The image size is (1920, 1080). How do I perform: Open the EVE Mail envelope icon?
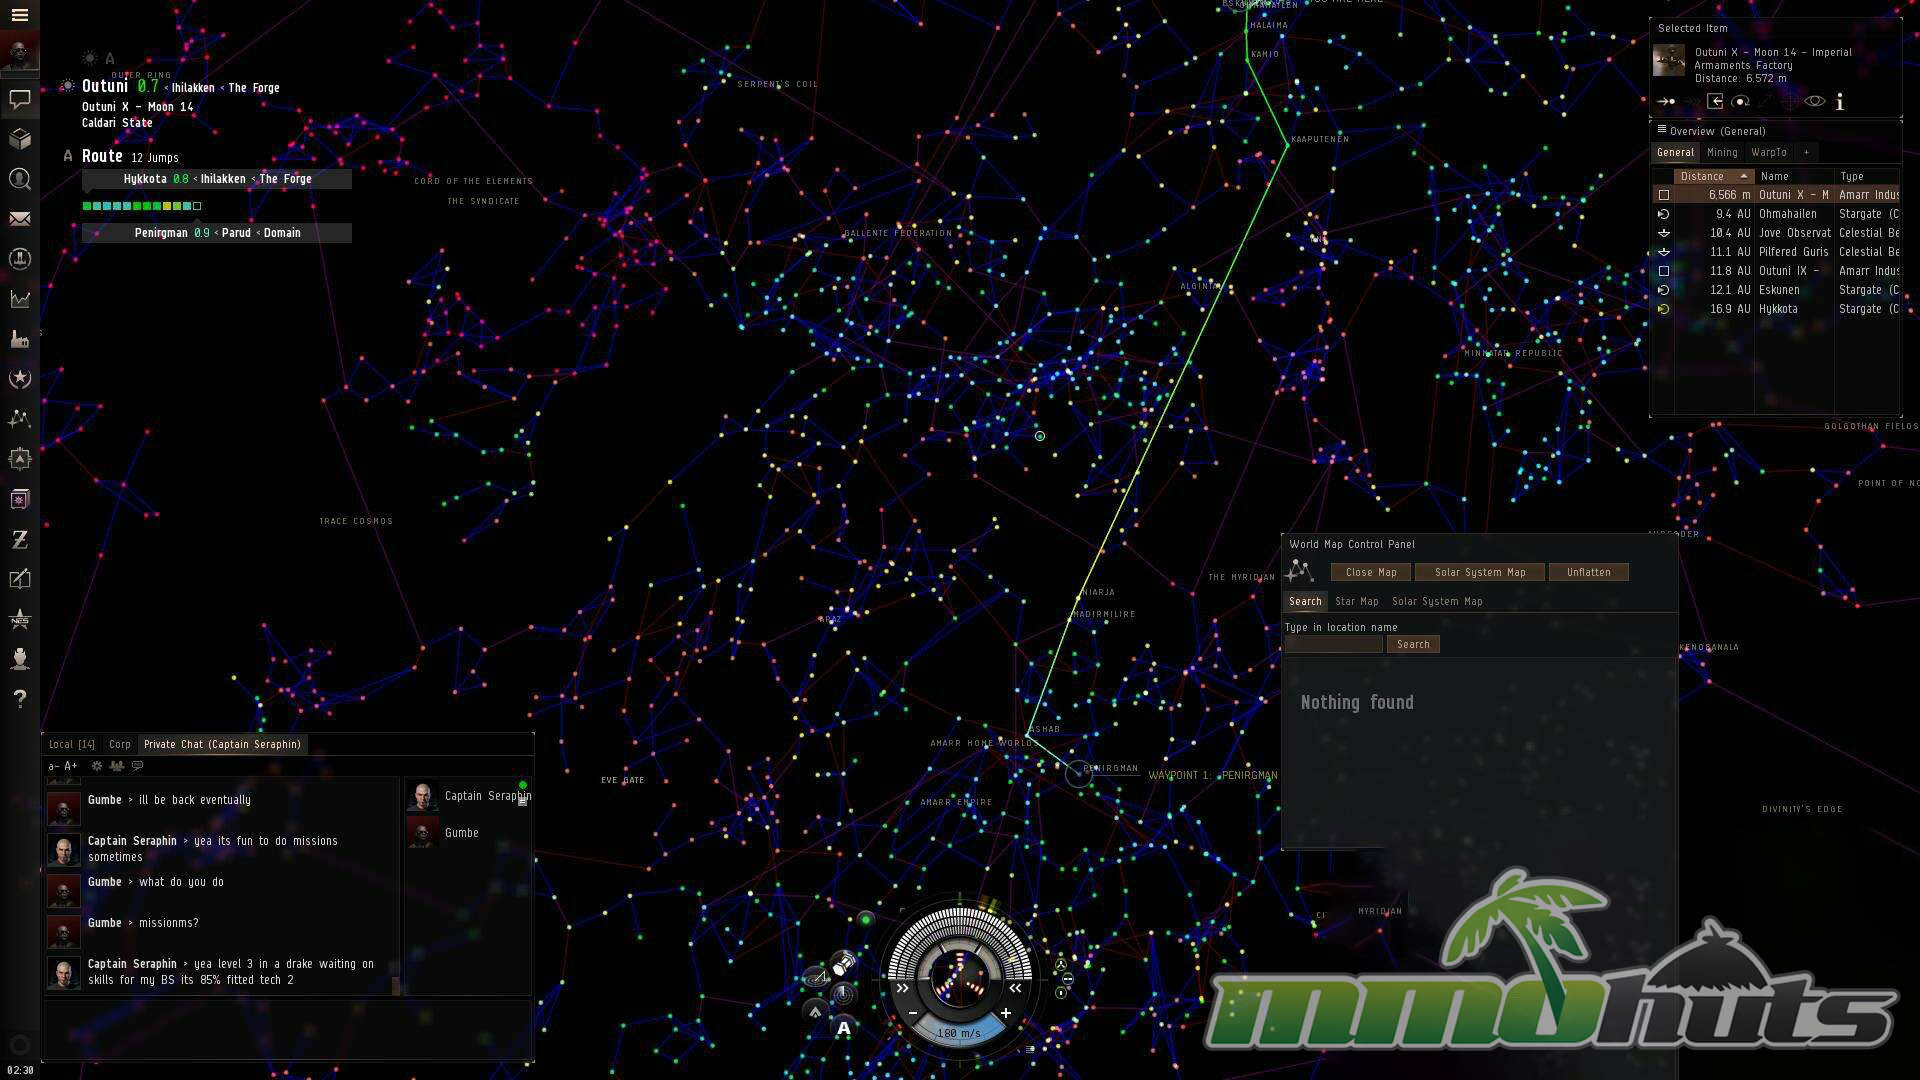pos(19,219)
